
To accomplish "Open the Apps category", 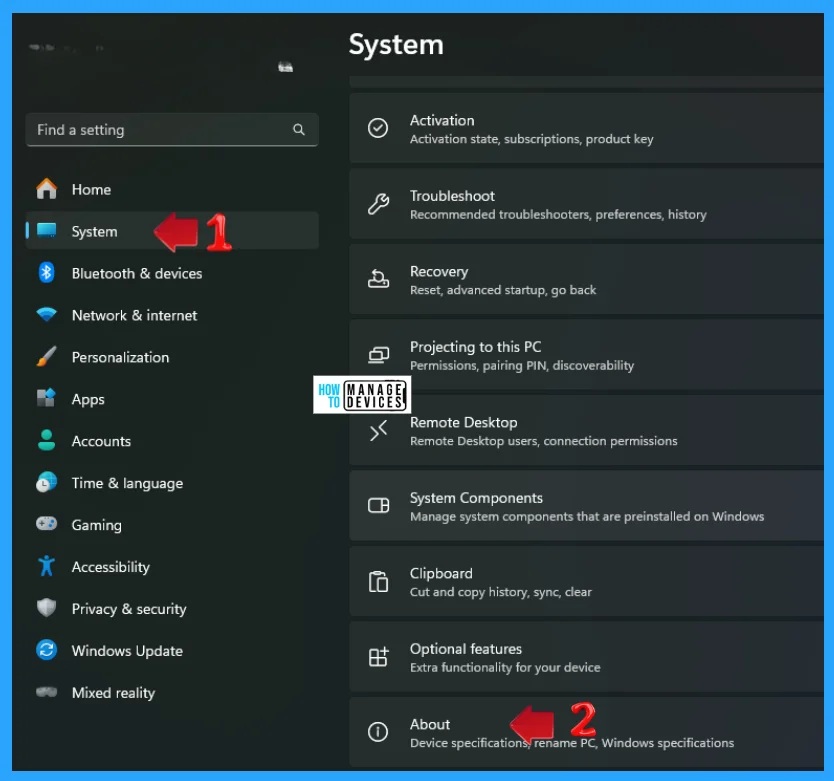I will click(x=172, y=399).
